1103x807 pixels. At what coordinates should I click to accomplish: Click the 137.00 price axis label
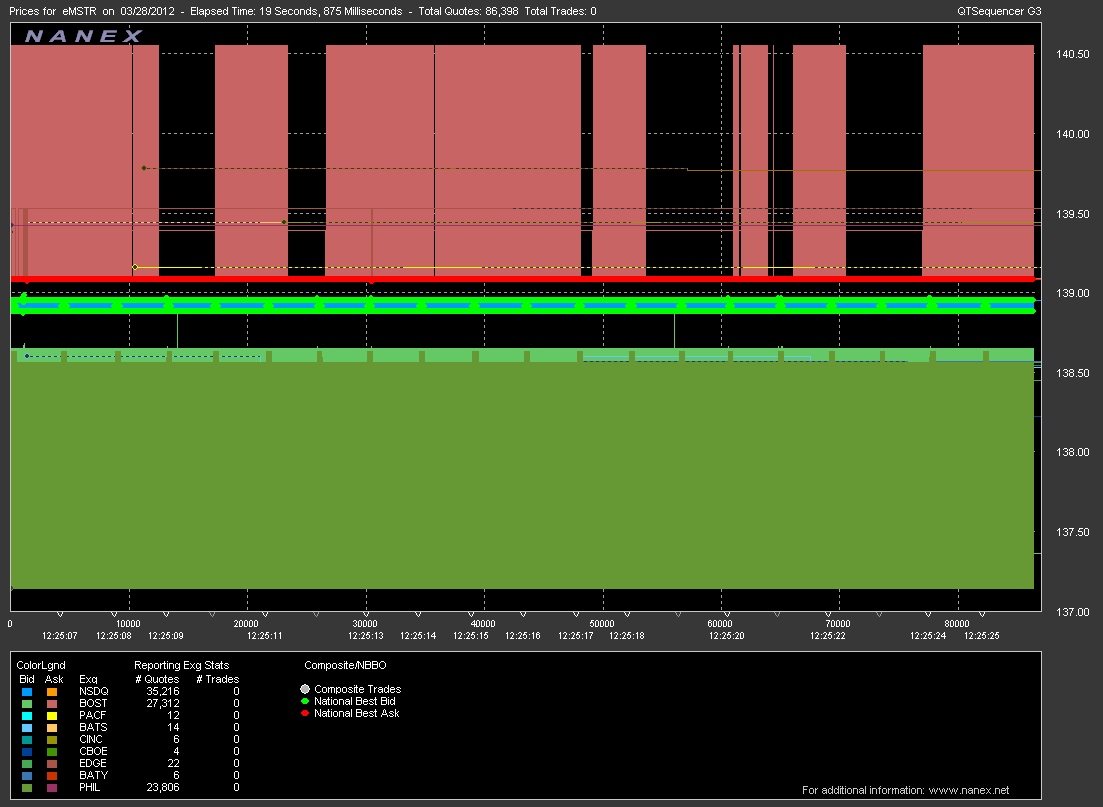1073,613
